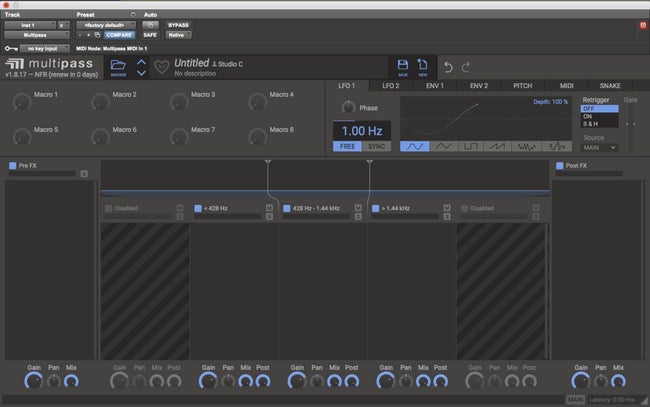Click the small icon beside the Pre FX bar

click(x=84, y=174)
